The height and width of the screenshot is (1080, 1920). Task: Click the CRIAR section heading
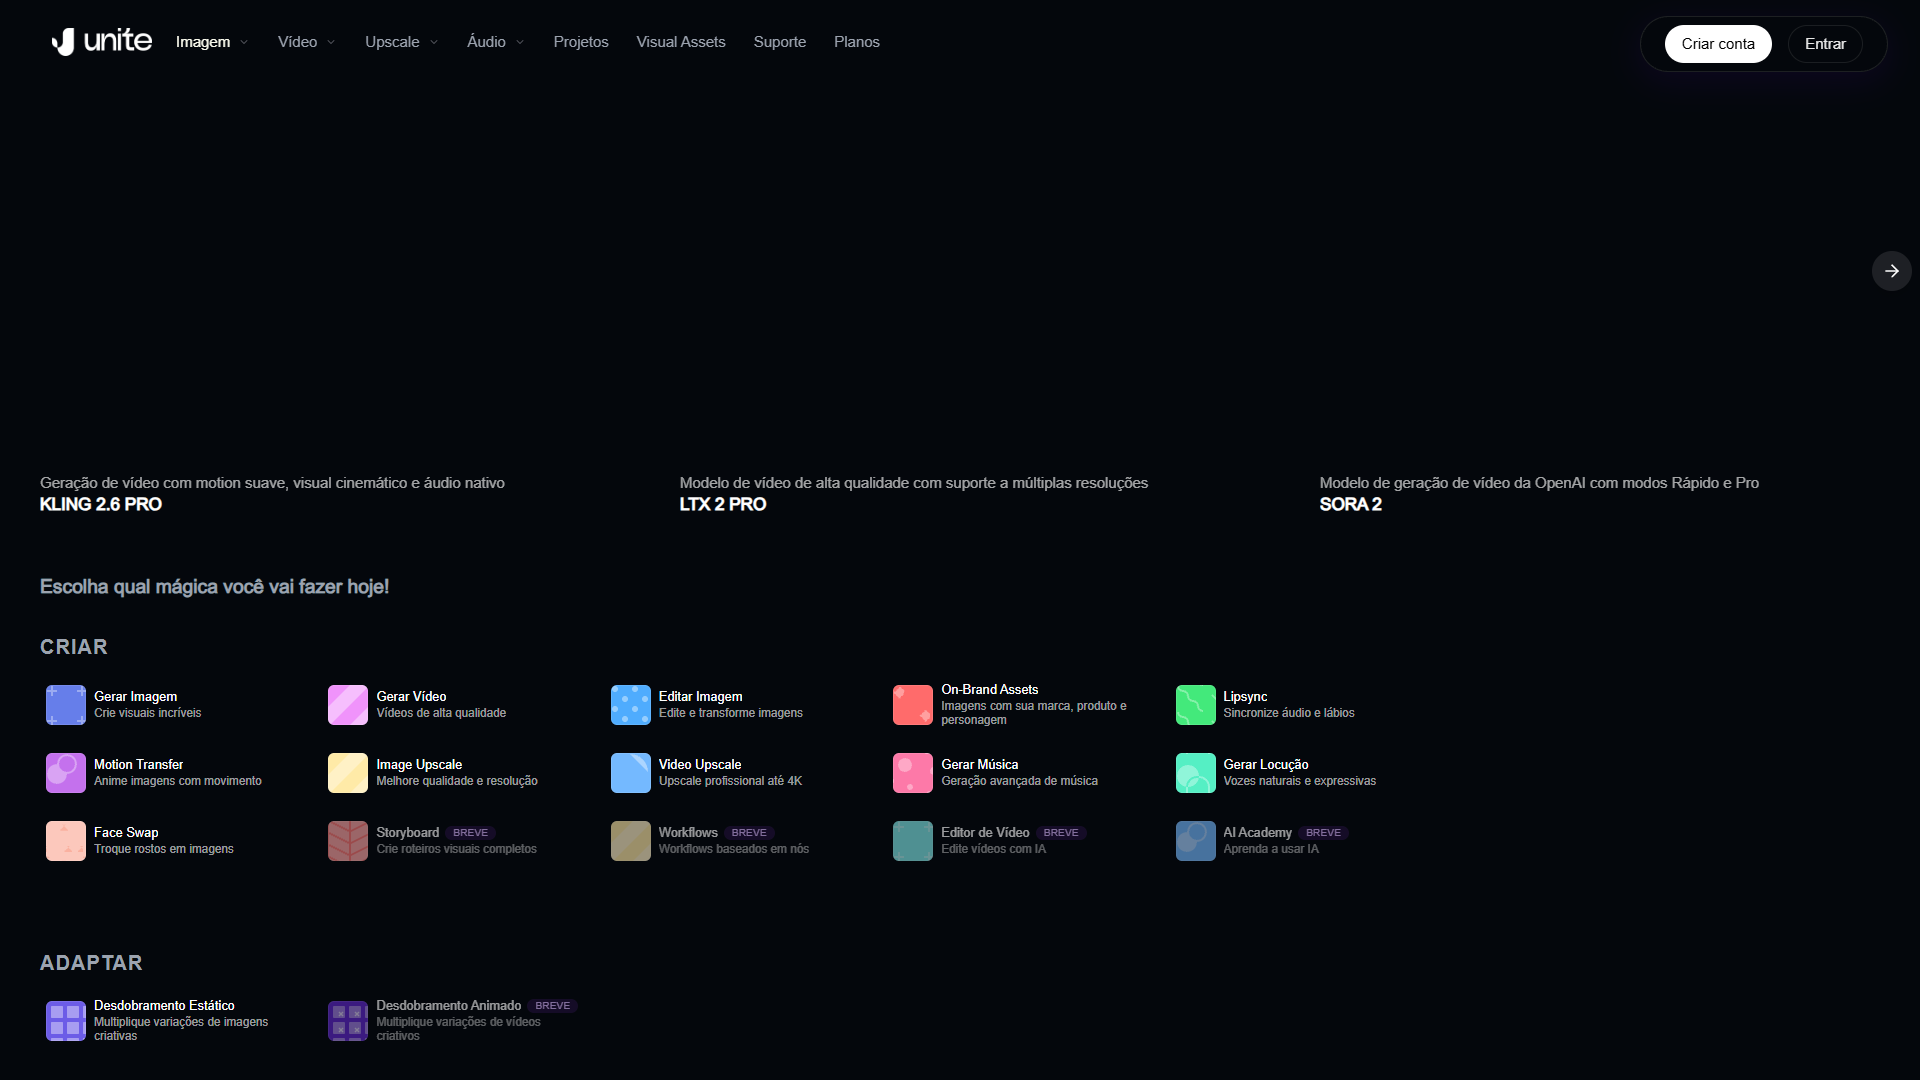74,647
